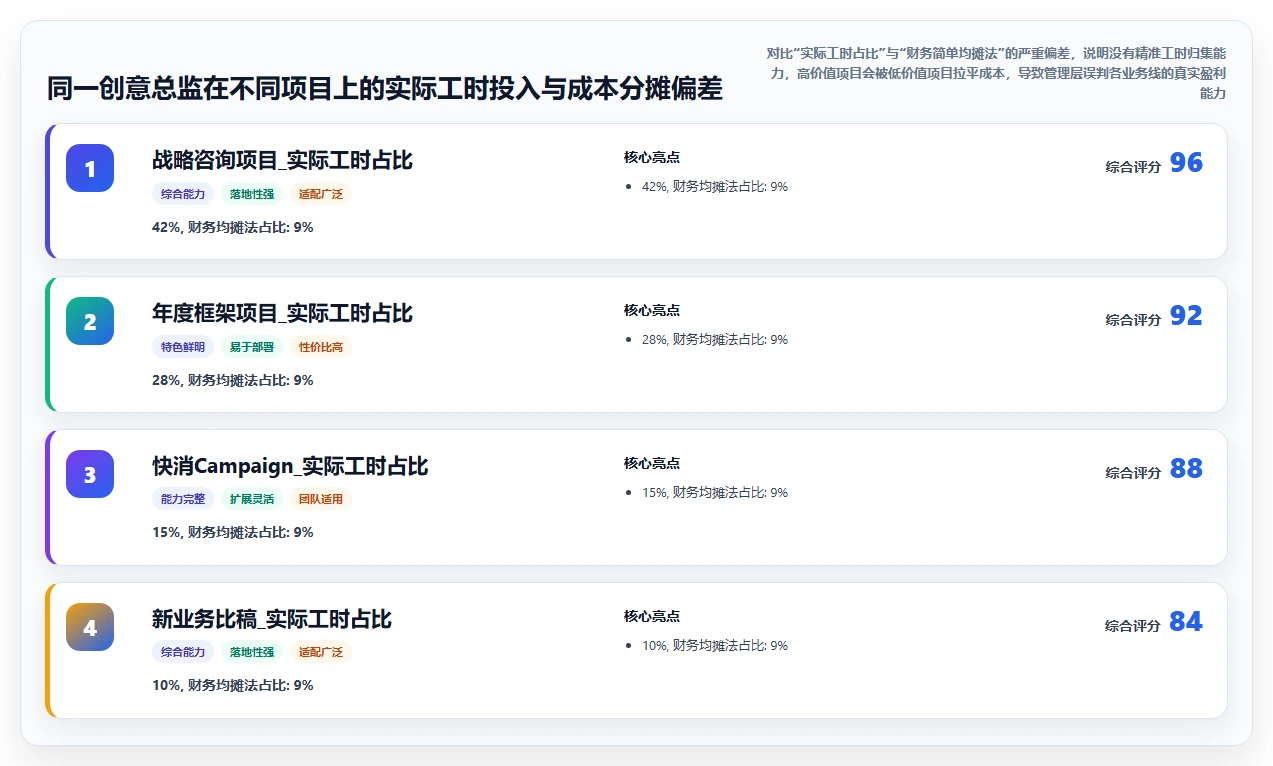Image resolution: width=1273 pixels, height=766 pixels.
Task: Open the 新业务比稿_实际工时占比 card title
Action: (272, 620)
